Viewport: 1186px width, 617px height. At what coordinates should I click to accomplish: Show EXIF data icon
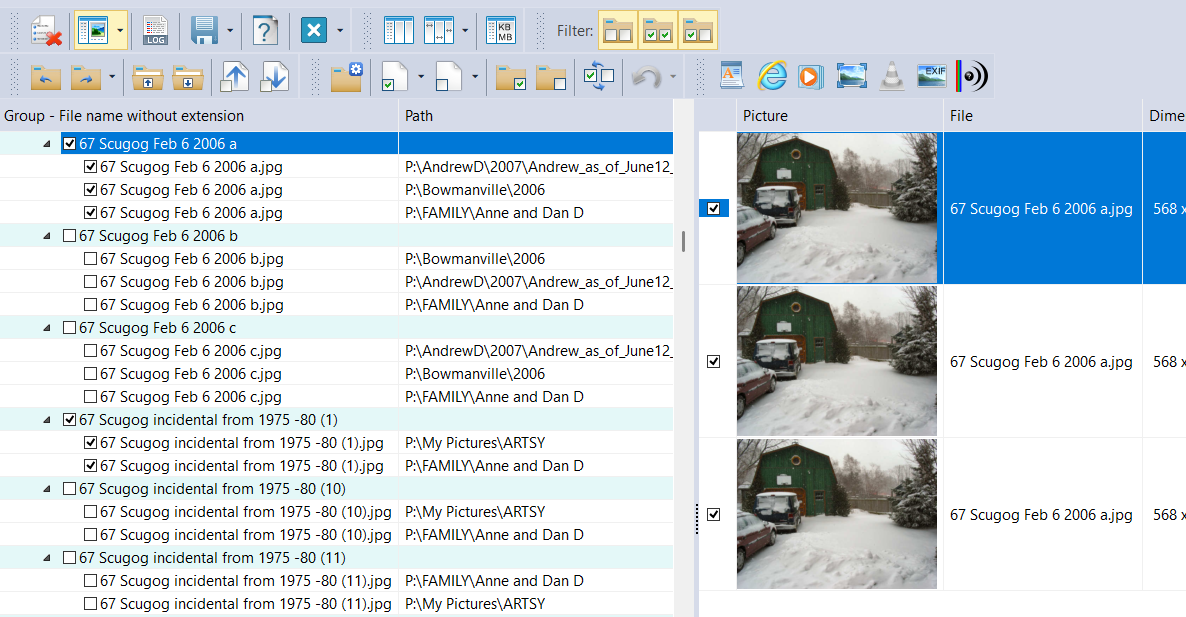pyautogui.click(x=931, y=76)
